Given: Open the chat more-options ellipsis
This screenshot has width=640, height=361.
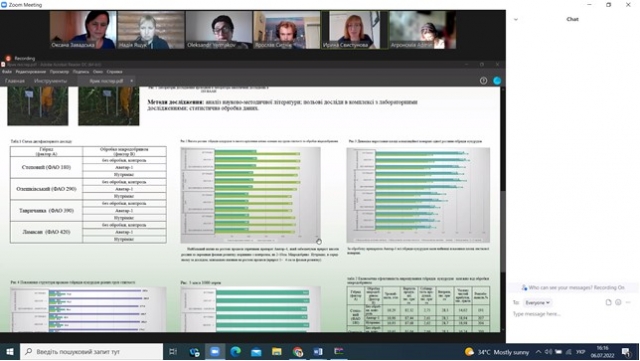Looking at the screenshot, I should click(x=628, y=303).
